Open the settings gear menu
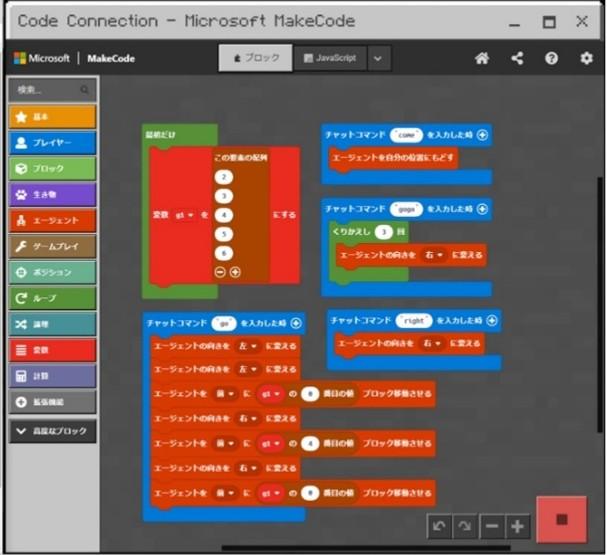The image size is (607, 555). [x=586, y=59]
